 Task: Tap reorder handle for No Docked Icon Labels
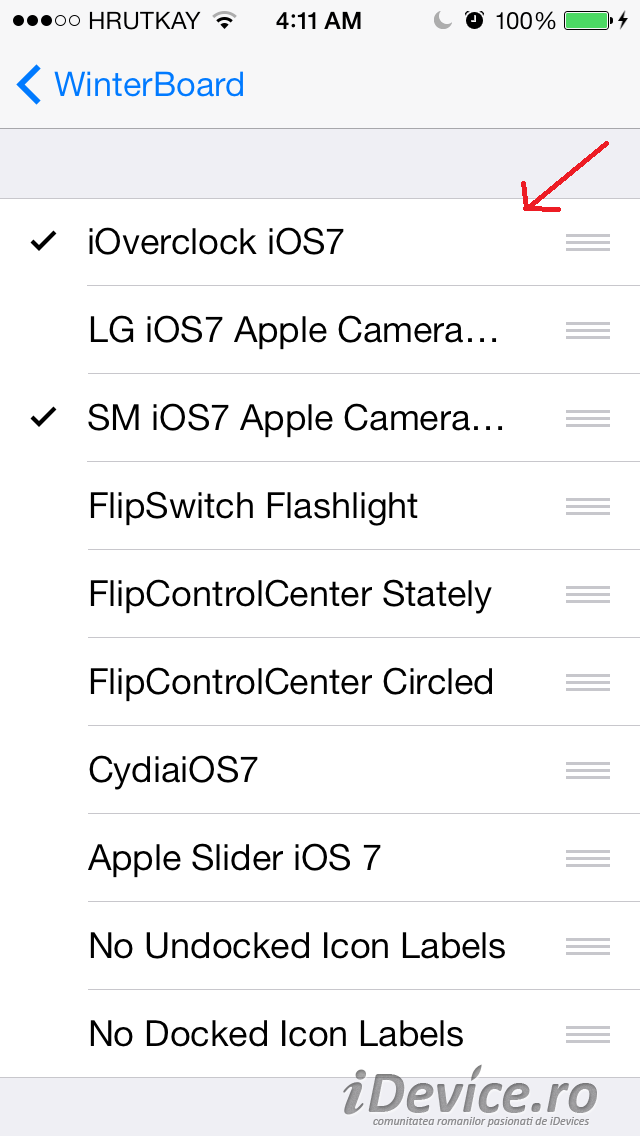tap(587, 1034)
